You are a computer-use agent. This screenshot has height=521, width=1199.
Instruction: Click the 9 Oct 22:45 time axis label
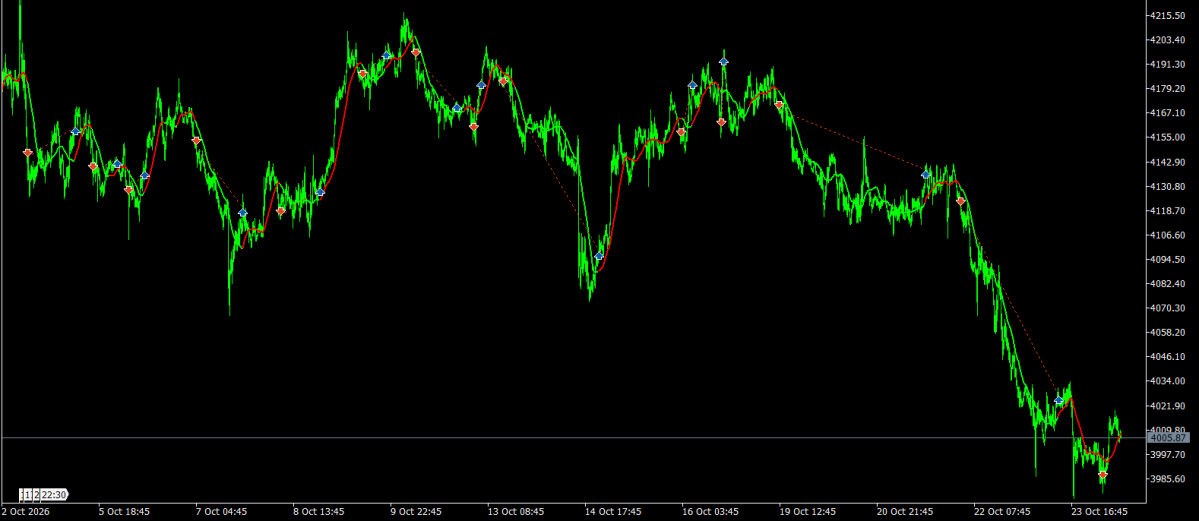point(418,511)
